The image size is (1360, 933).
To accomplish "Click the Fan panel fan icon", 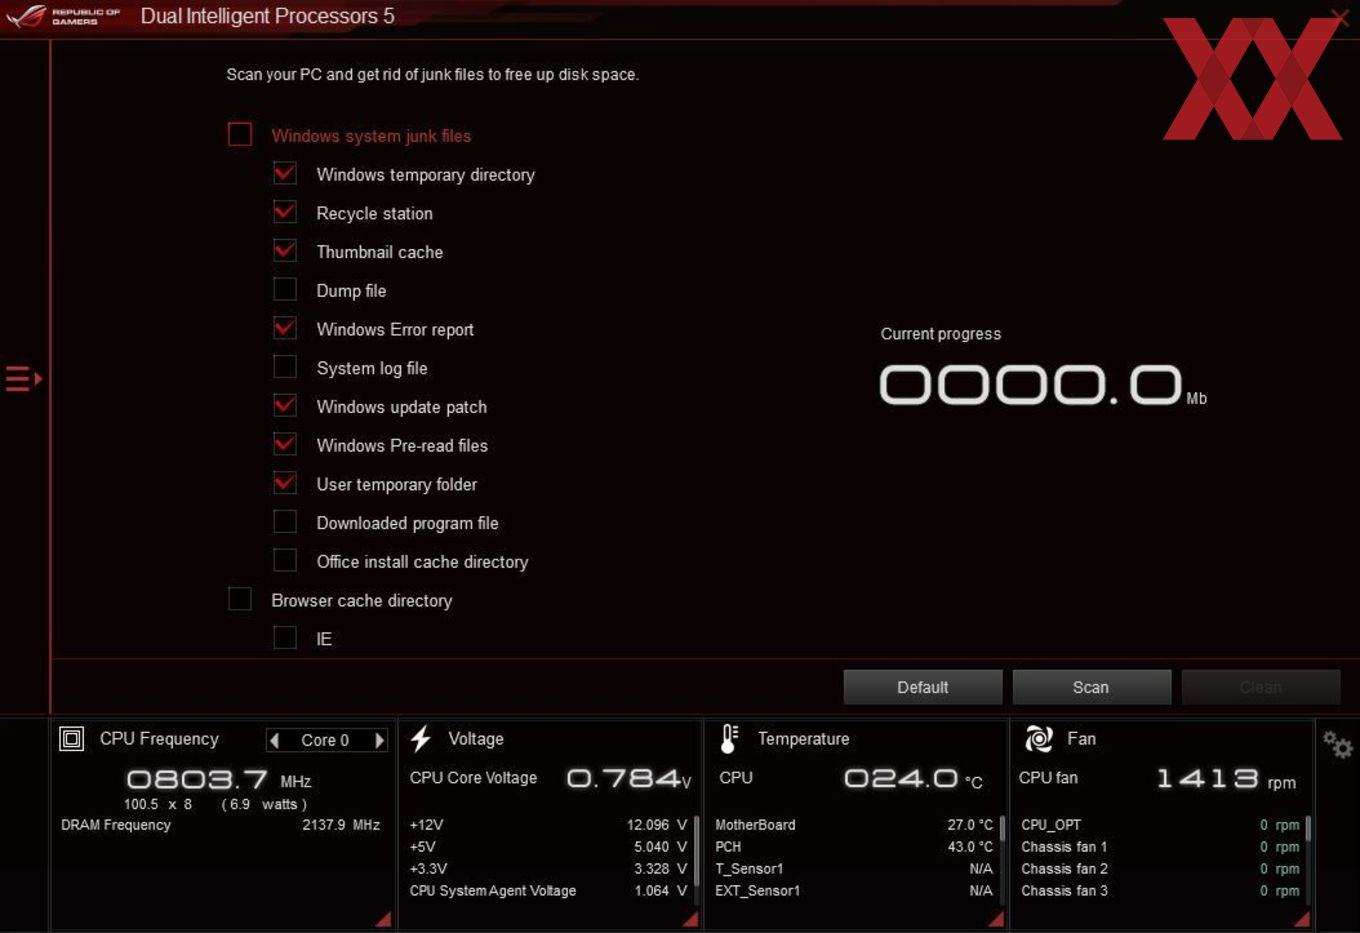I will coord(1039,739).
